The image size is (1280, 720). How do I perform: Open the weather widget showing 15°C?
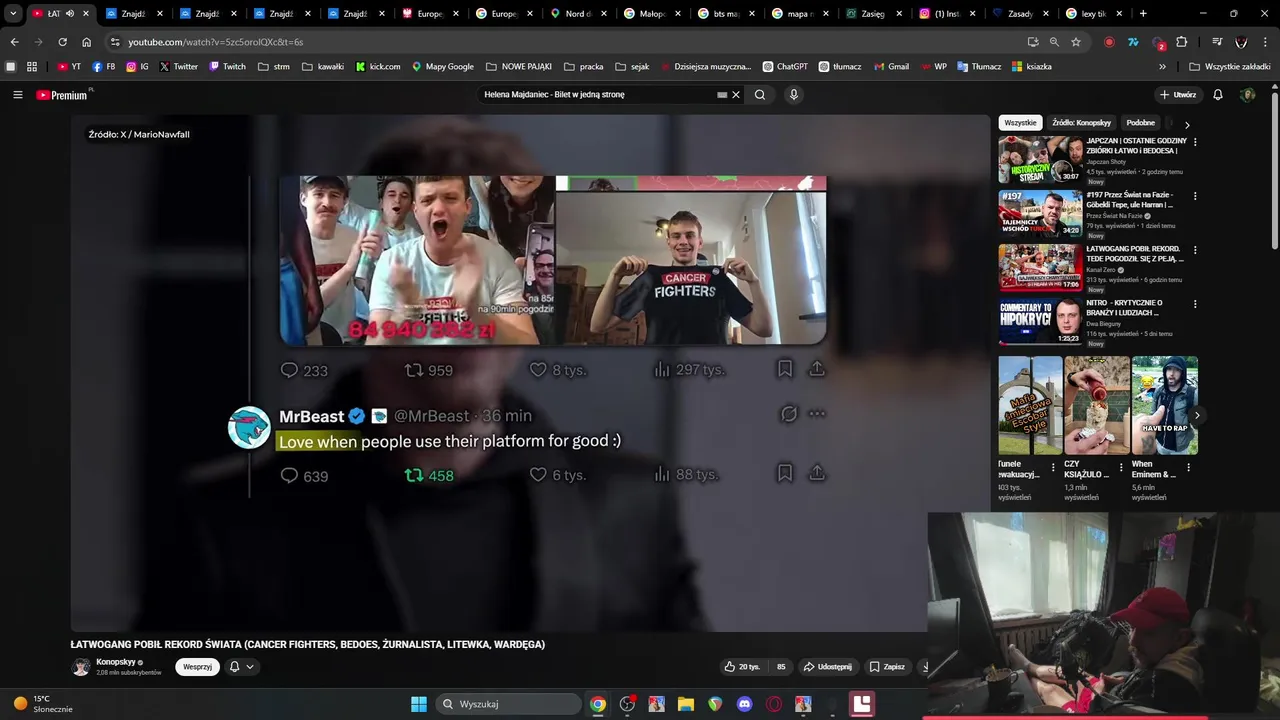(x=42, y=704)
